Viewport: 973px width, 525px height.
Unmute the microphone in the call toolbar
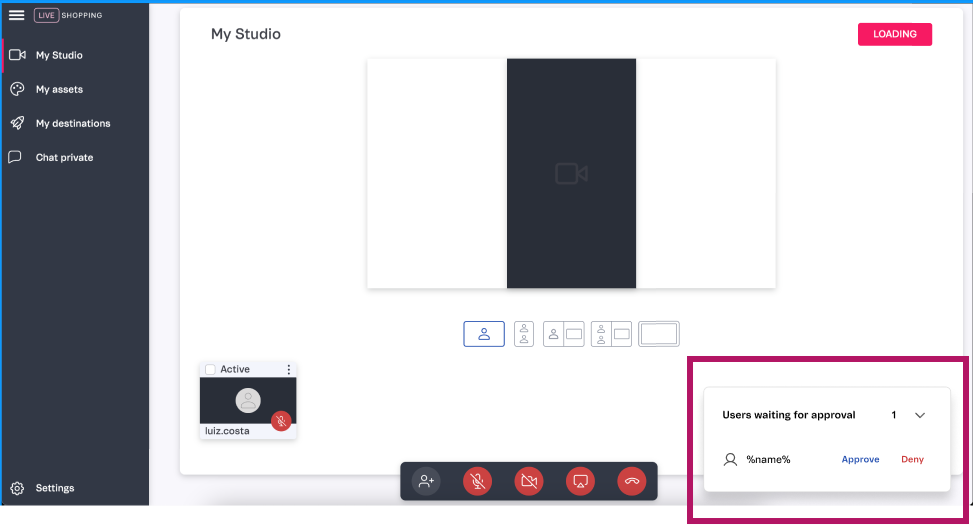pos(478,481)
